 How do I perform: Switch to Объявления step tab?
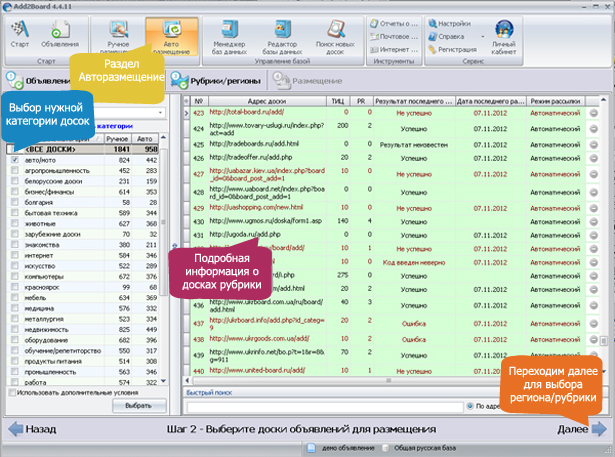click(x=38, y=80)
